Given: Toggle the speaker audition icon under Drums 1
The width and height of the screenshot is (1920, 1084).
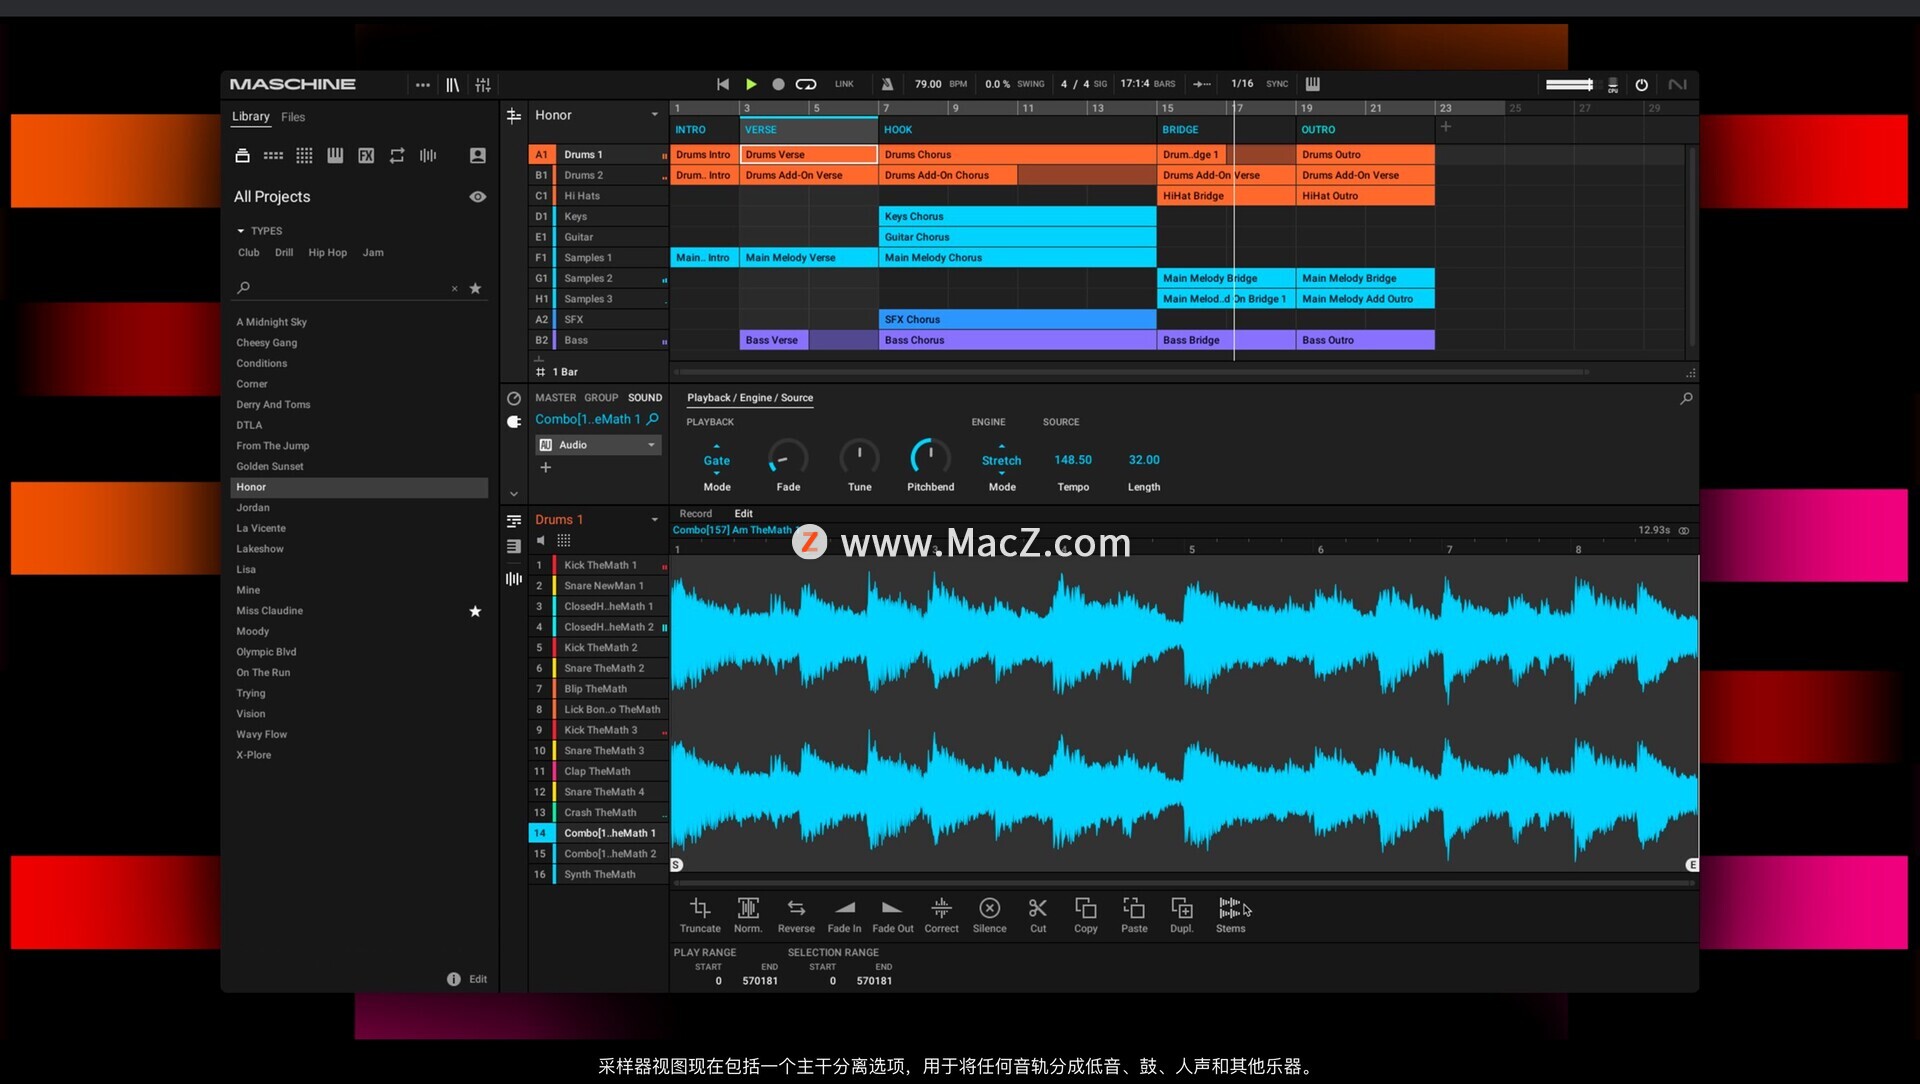Looking at the screenshot, I should click(x=541, y=541).
